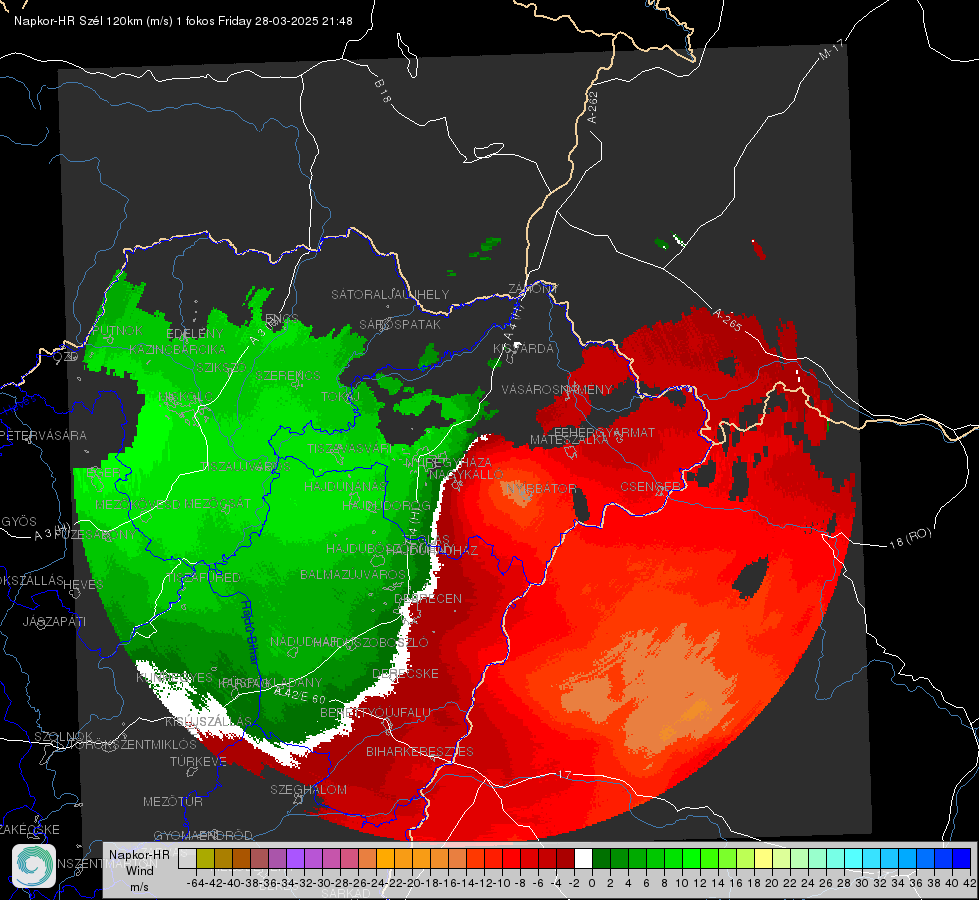Image resolution: width=979 pixels, height=900 pixels.
Task: Click the MEZŐCSÁT town label
Action: click(218, 503)
